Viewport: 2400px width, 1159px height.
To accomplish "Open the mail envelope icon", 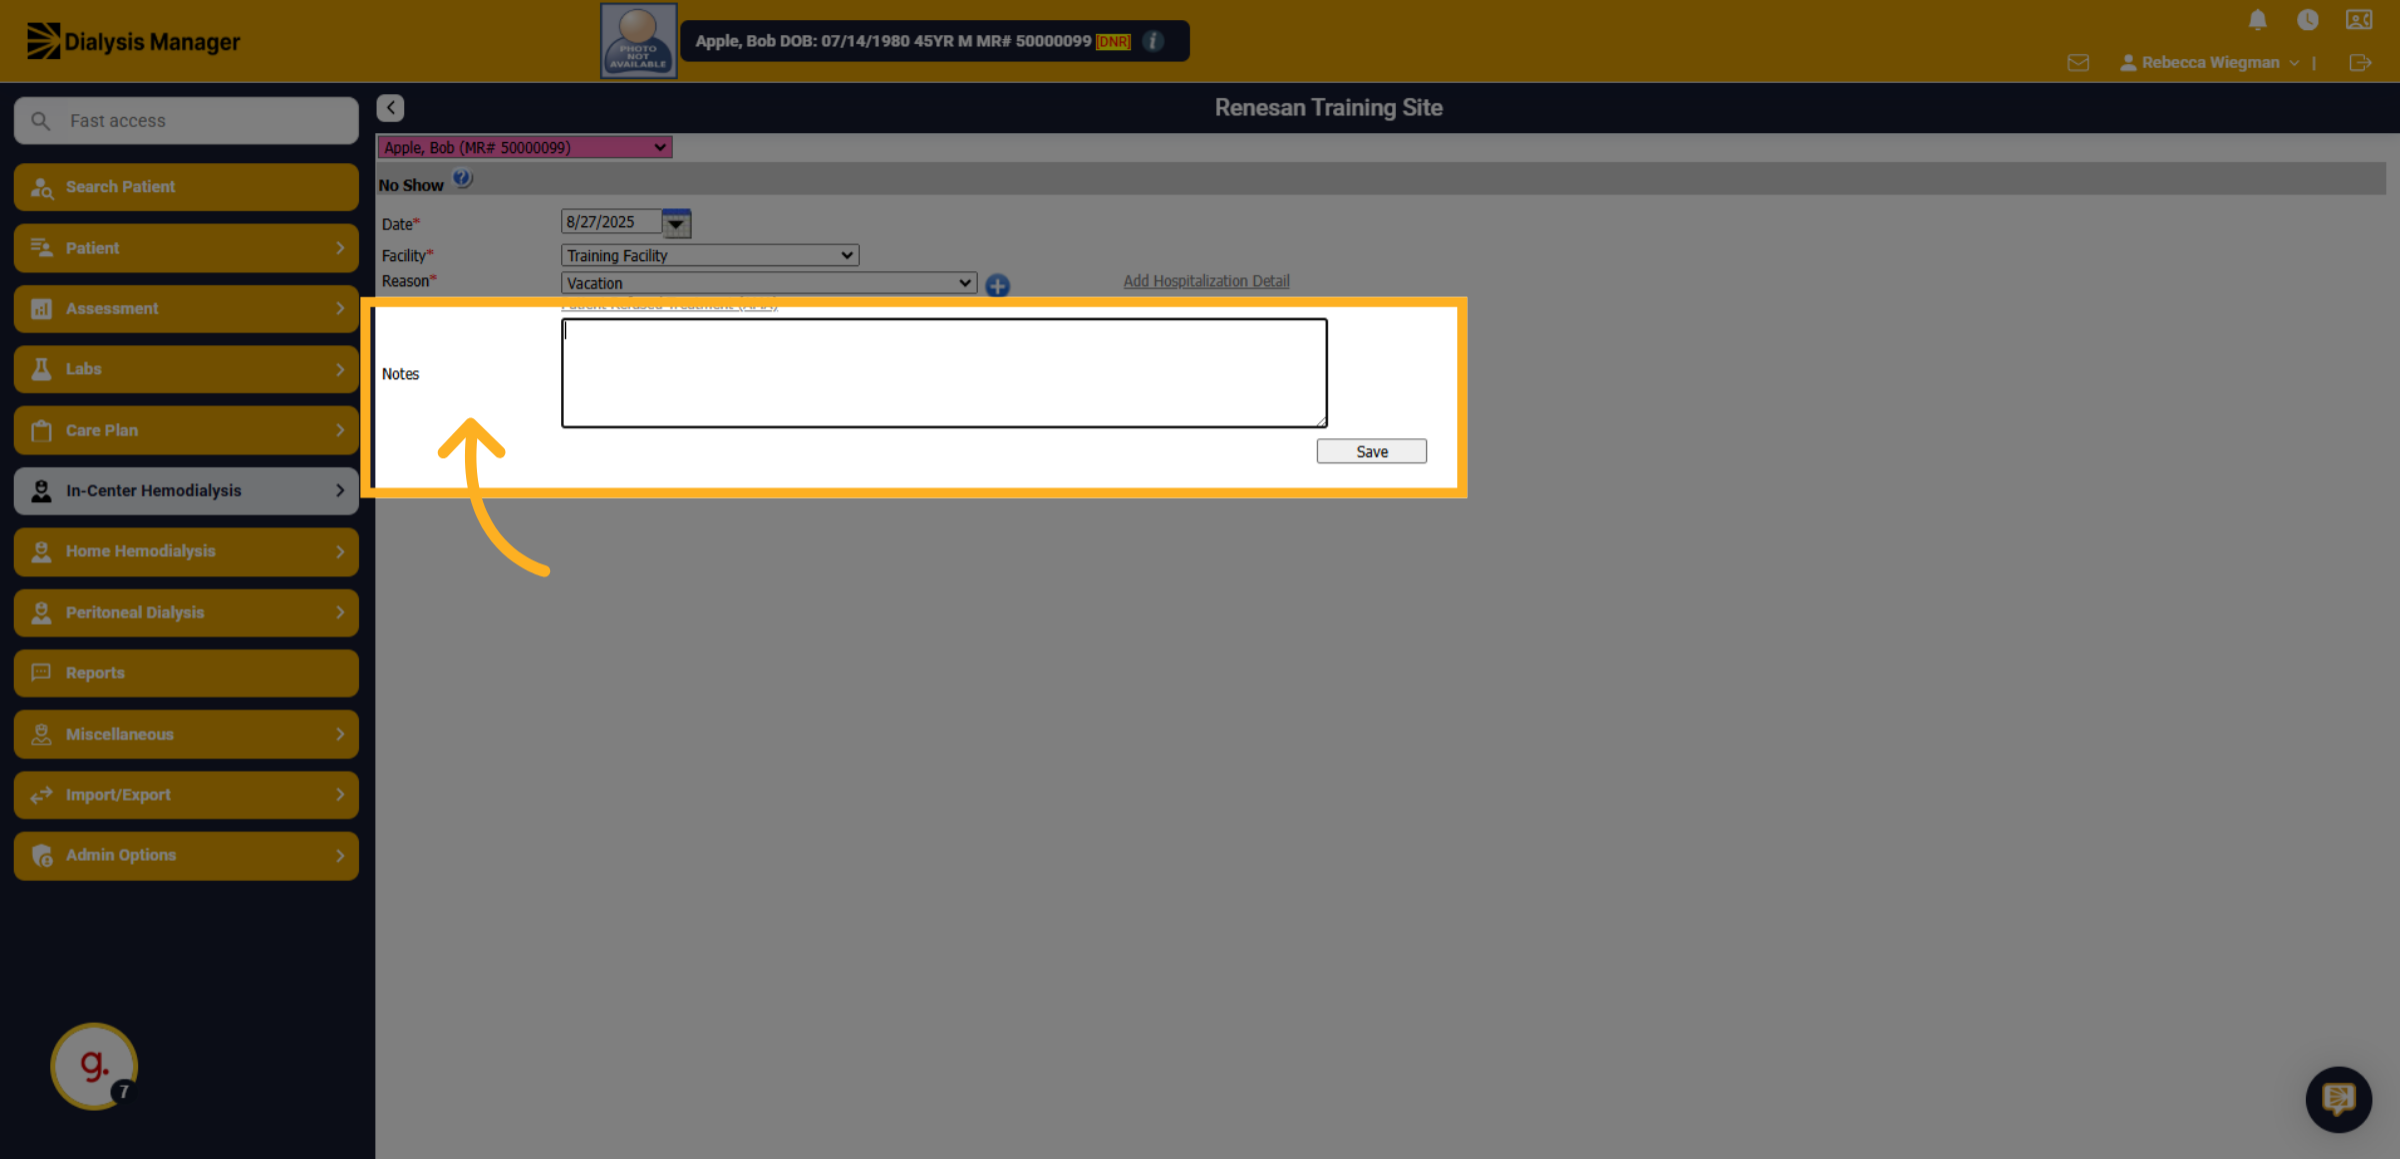I will 2078,63.
